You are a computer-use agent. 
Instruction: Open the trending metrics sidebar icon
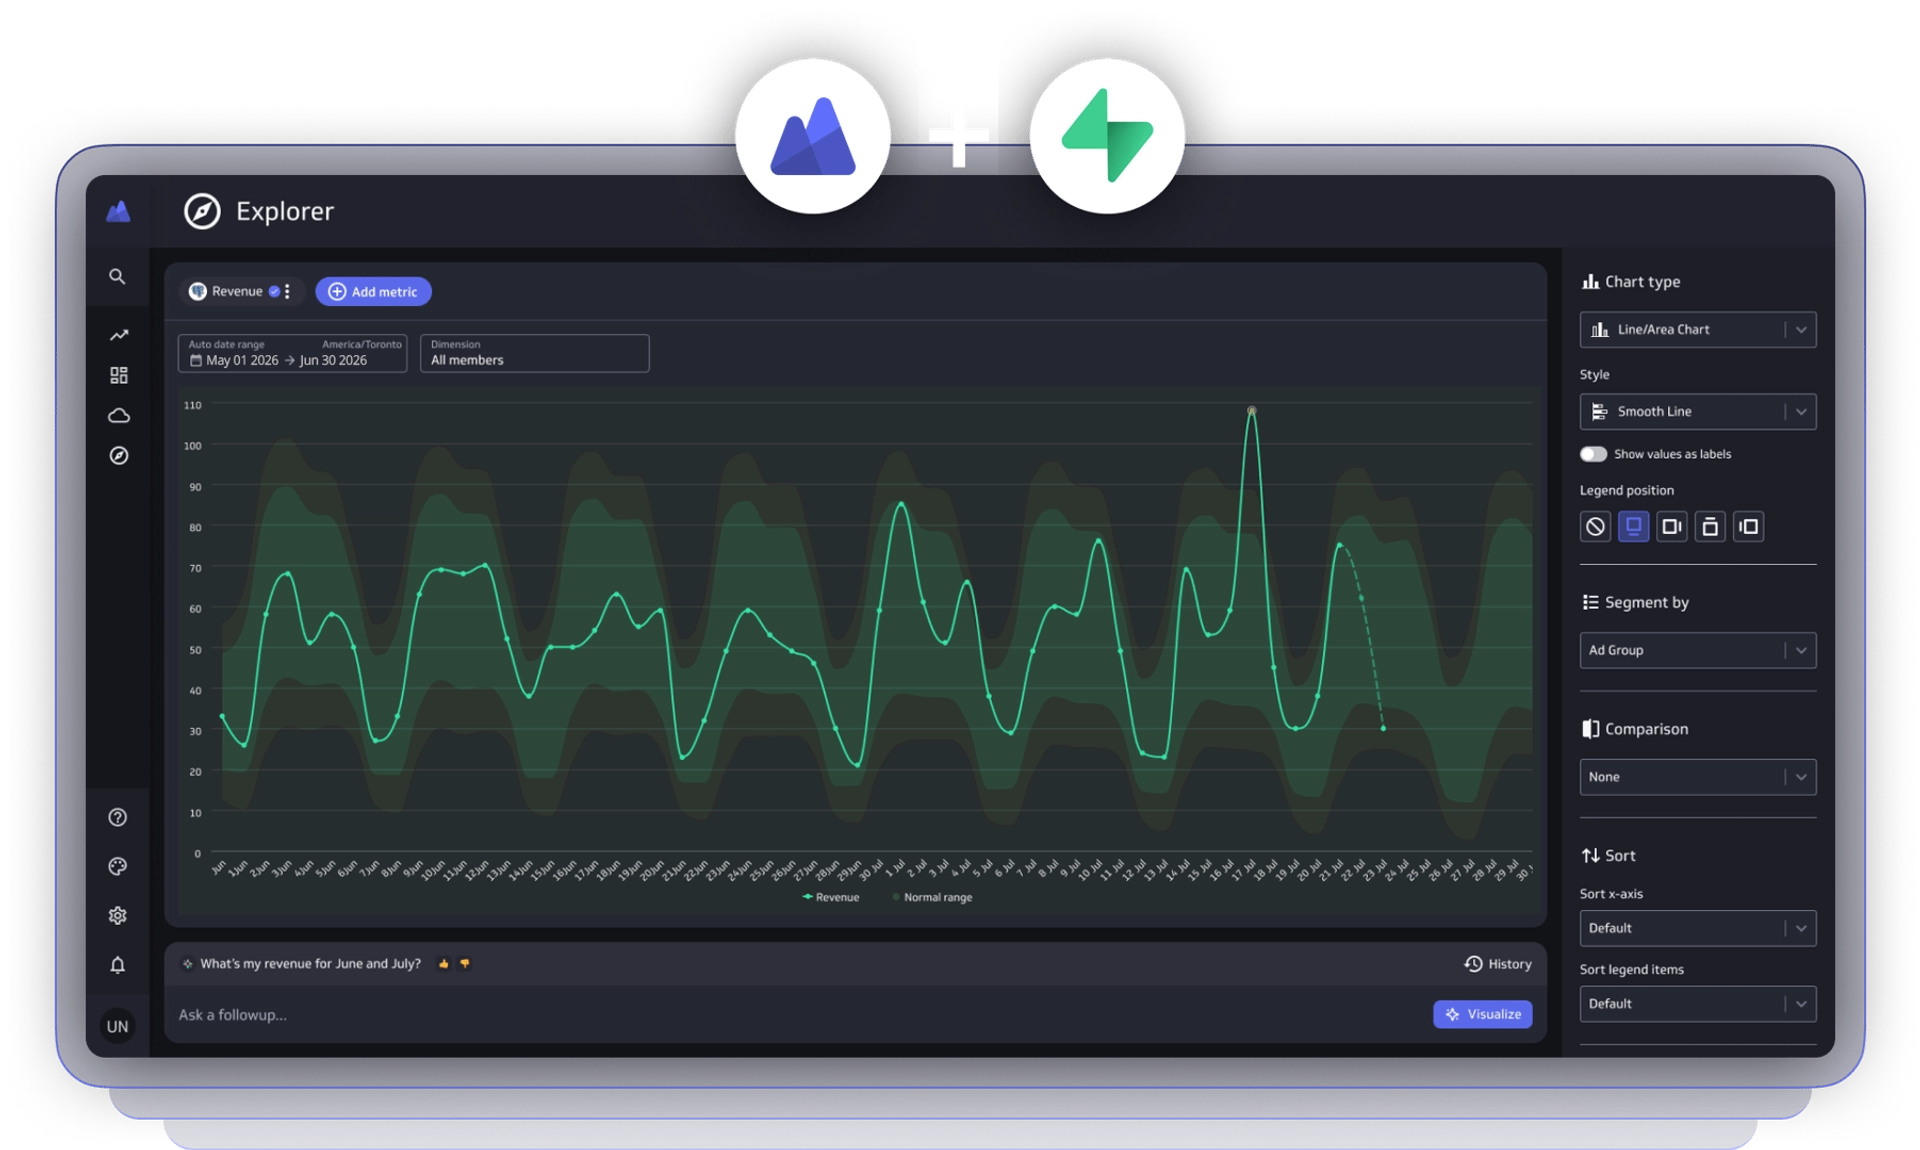coord(119,334)
